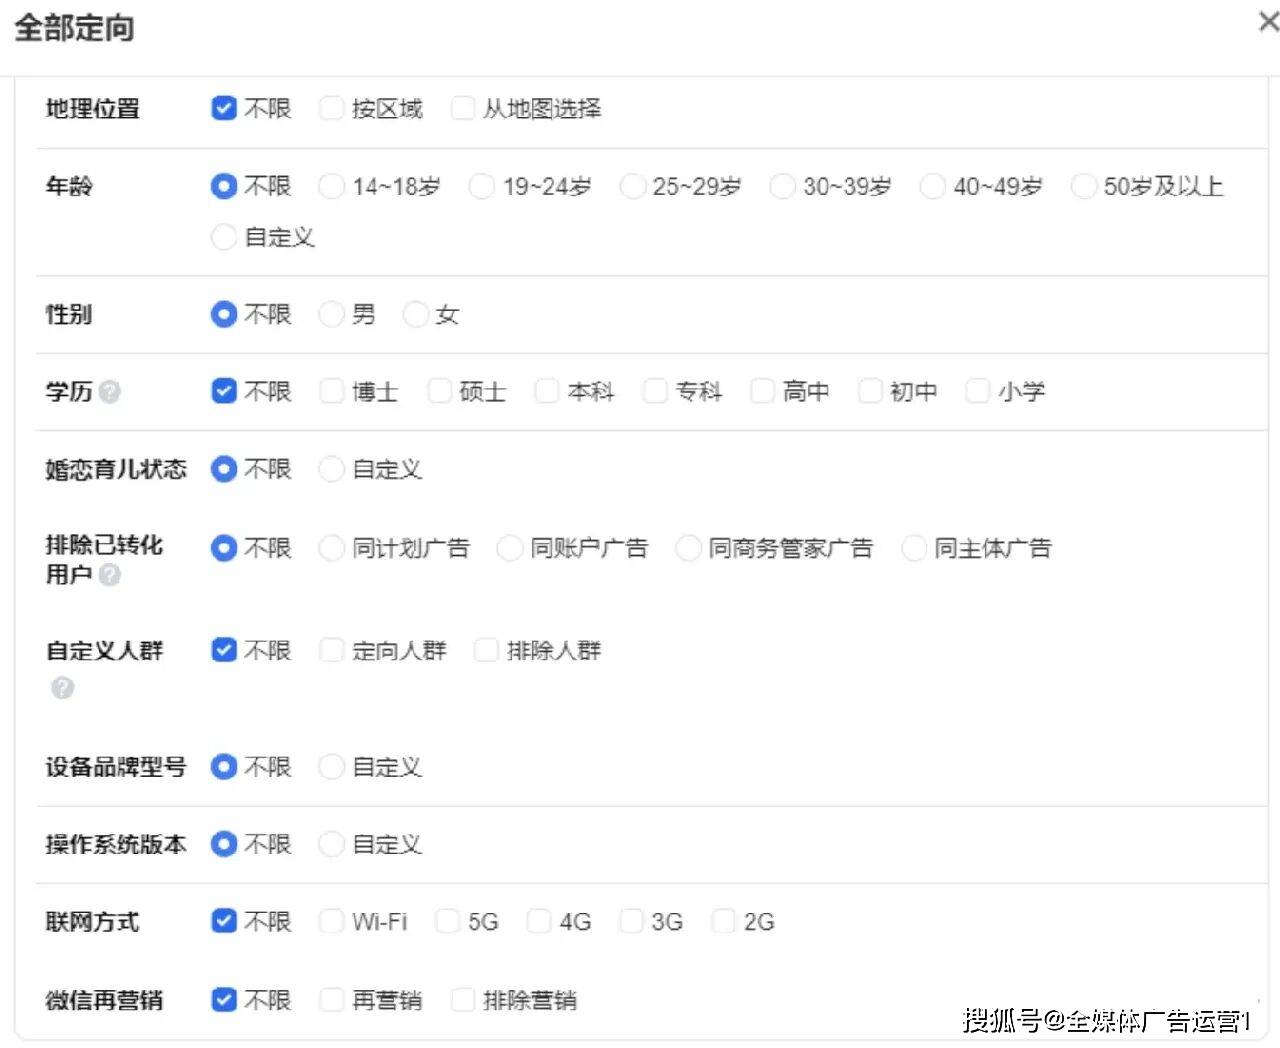
Task: Select 自定义 for 设备品牌型号
Action: [332, 767]
